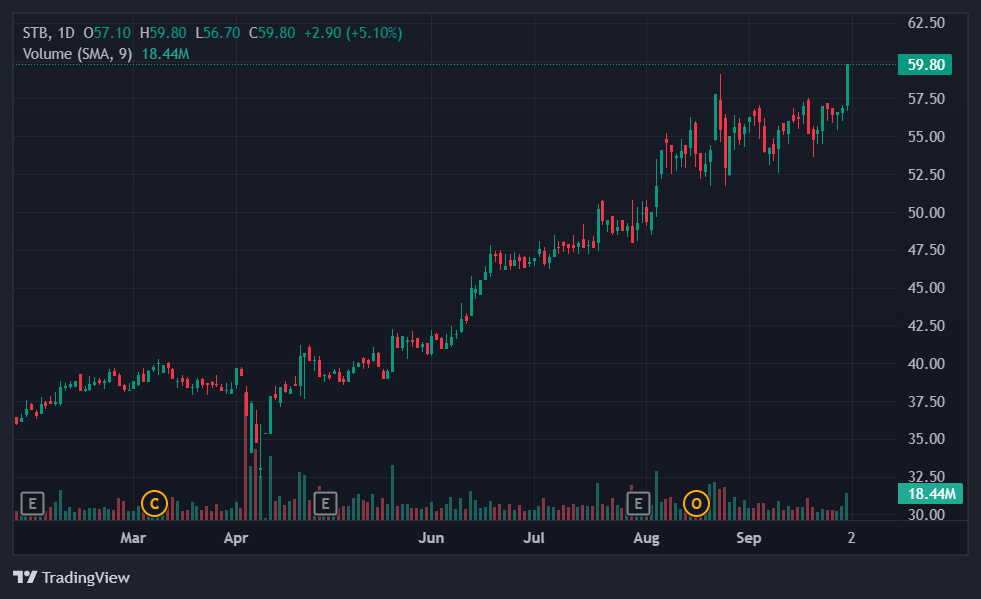The height and width of the screenshot is (599, 981).
Task: Click the Apr label on time axis
Action: coord(236,538)
